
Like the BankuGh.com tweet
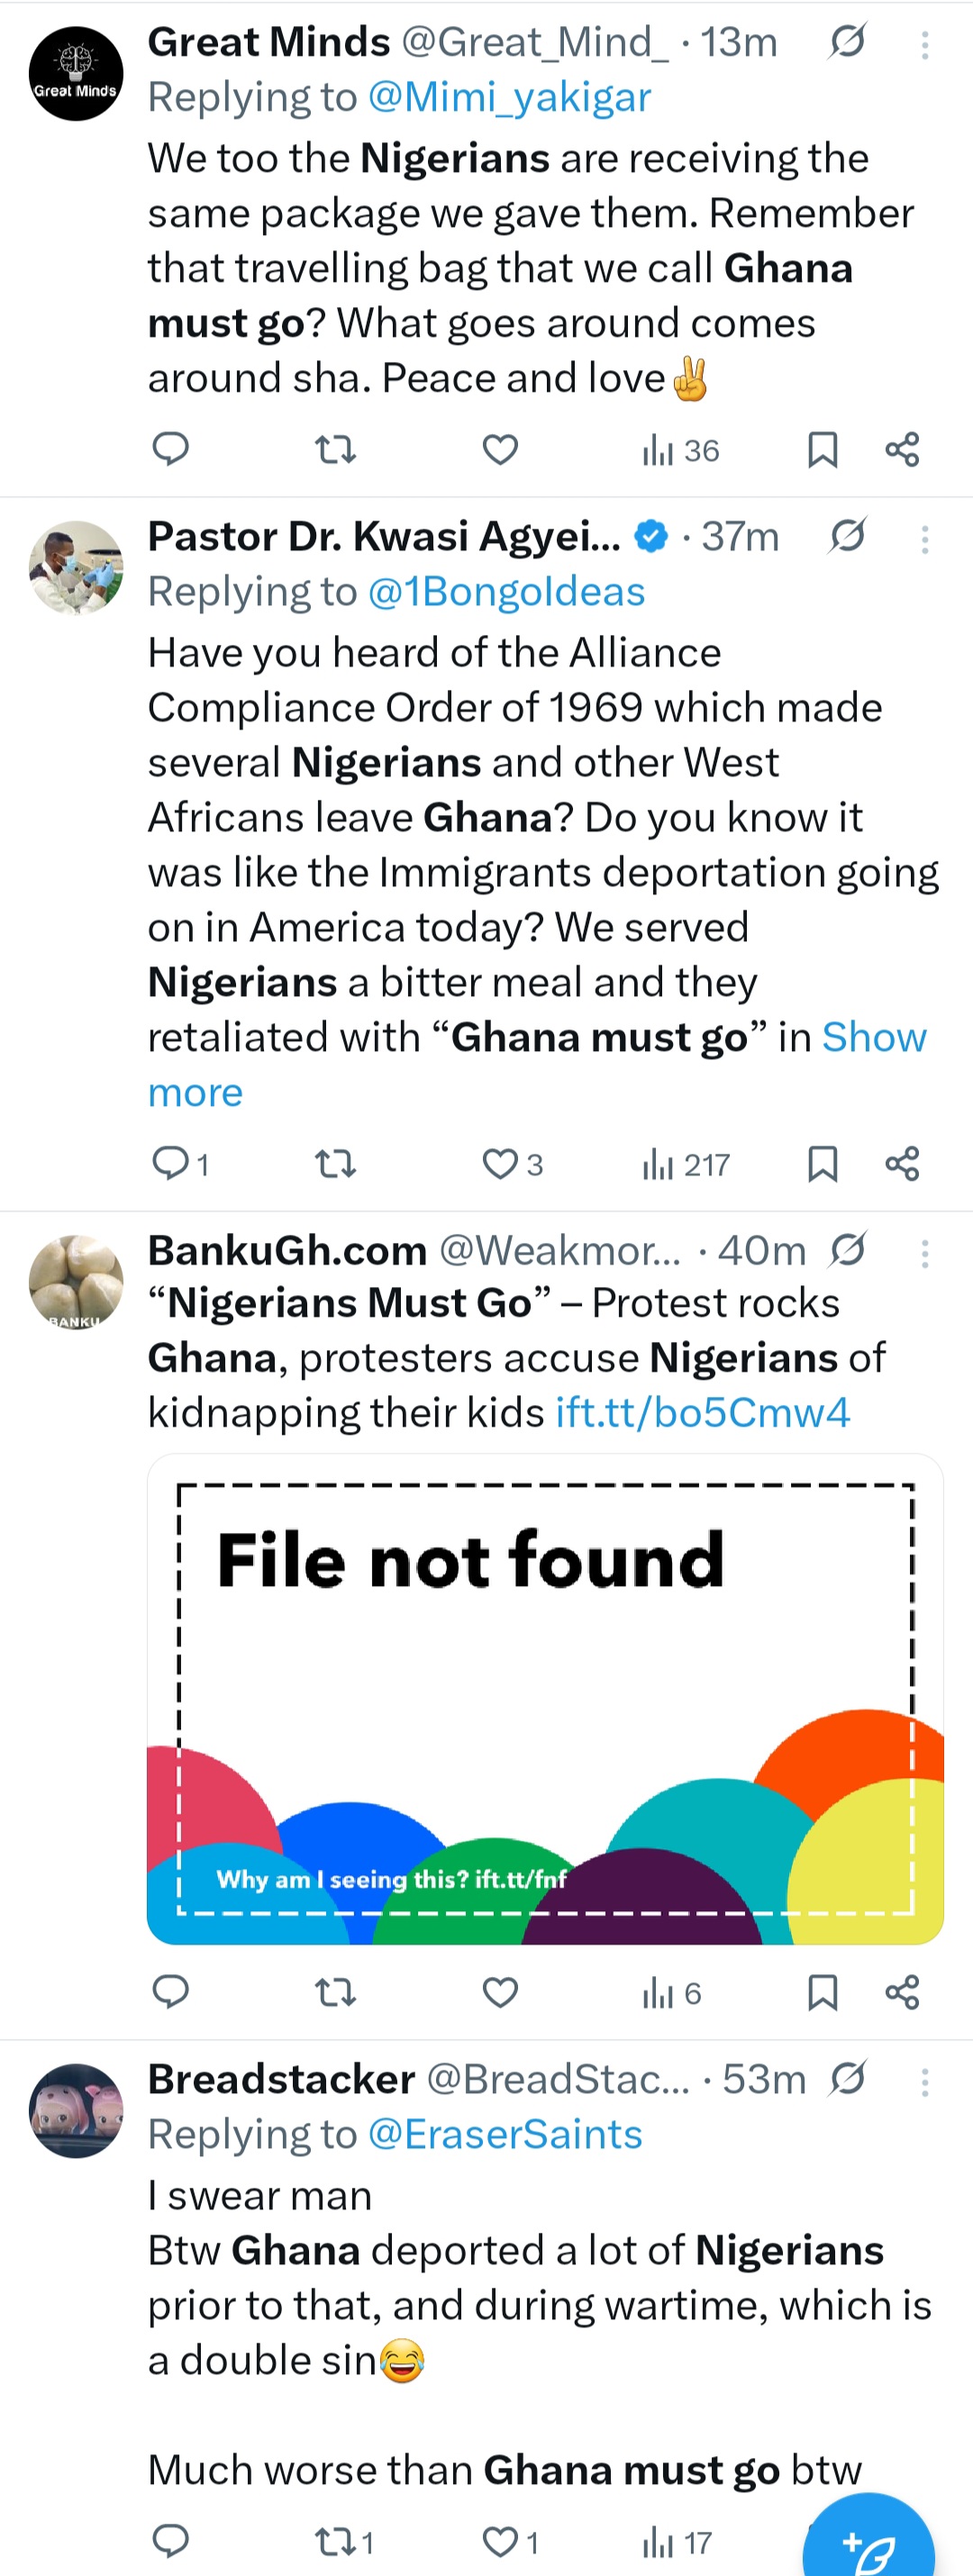pos(500,1993)
